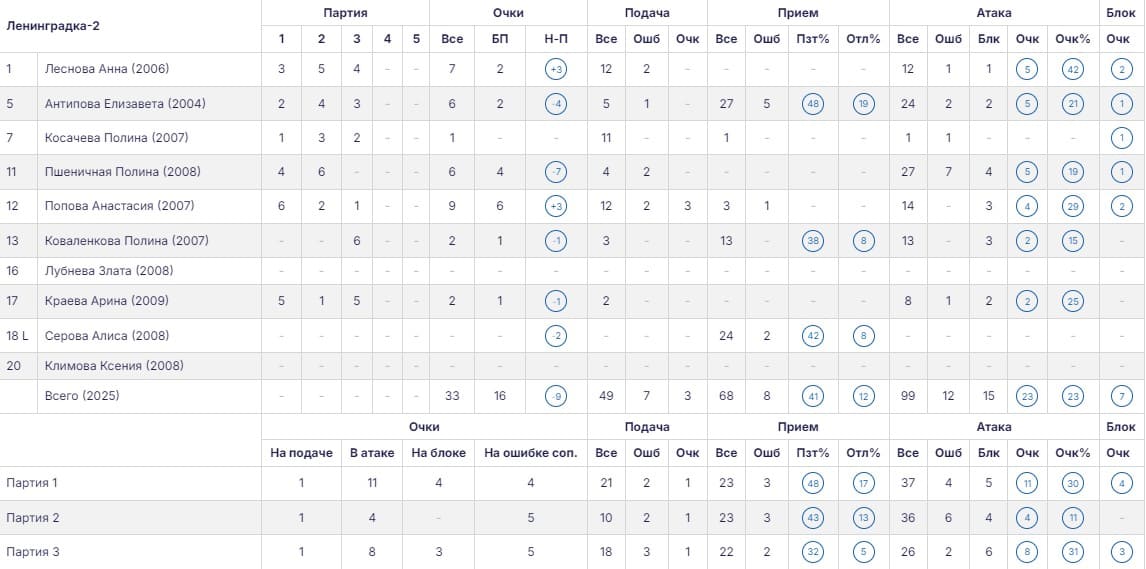1146x569 pixels.
Task: Click the team total -9 badge
Action: pos(556,397)
